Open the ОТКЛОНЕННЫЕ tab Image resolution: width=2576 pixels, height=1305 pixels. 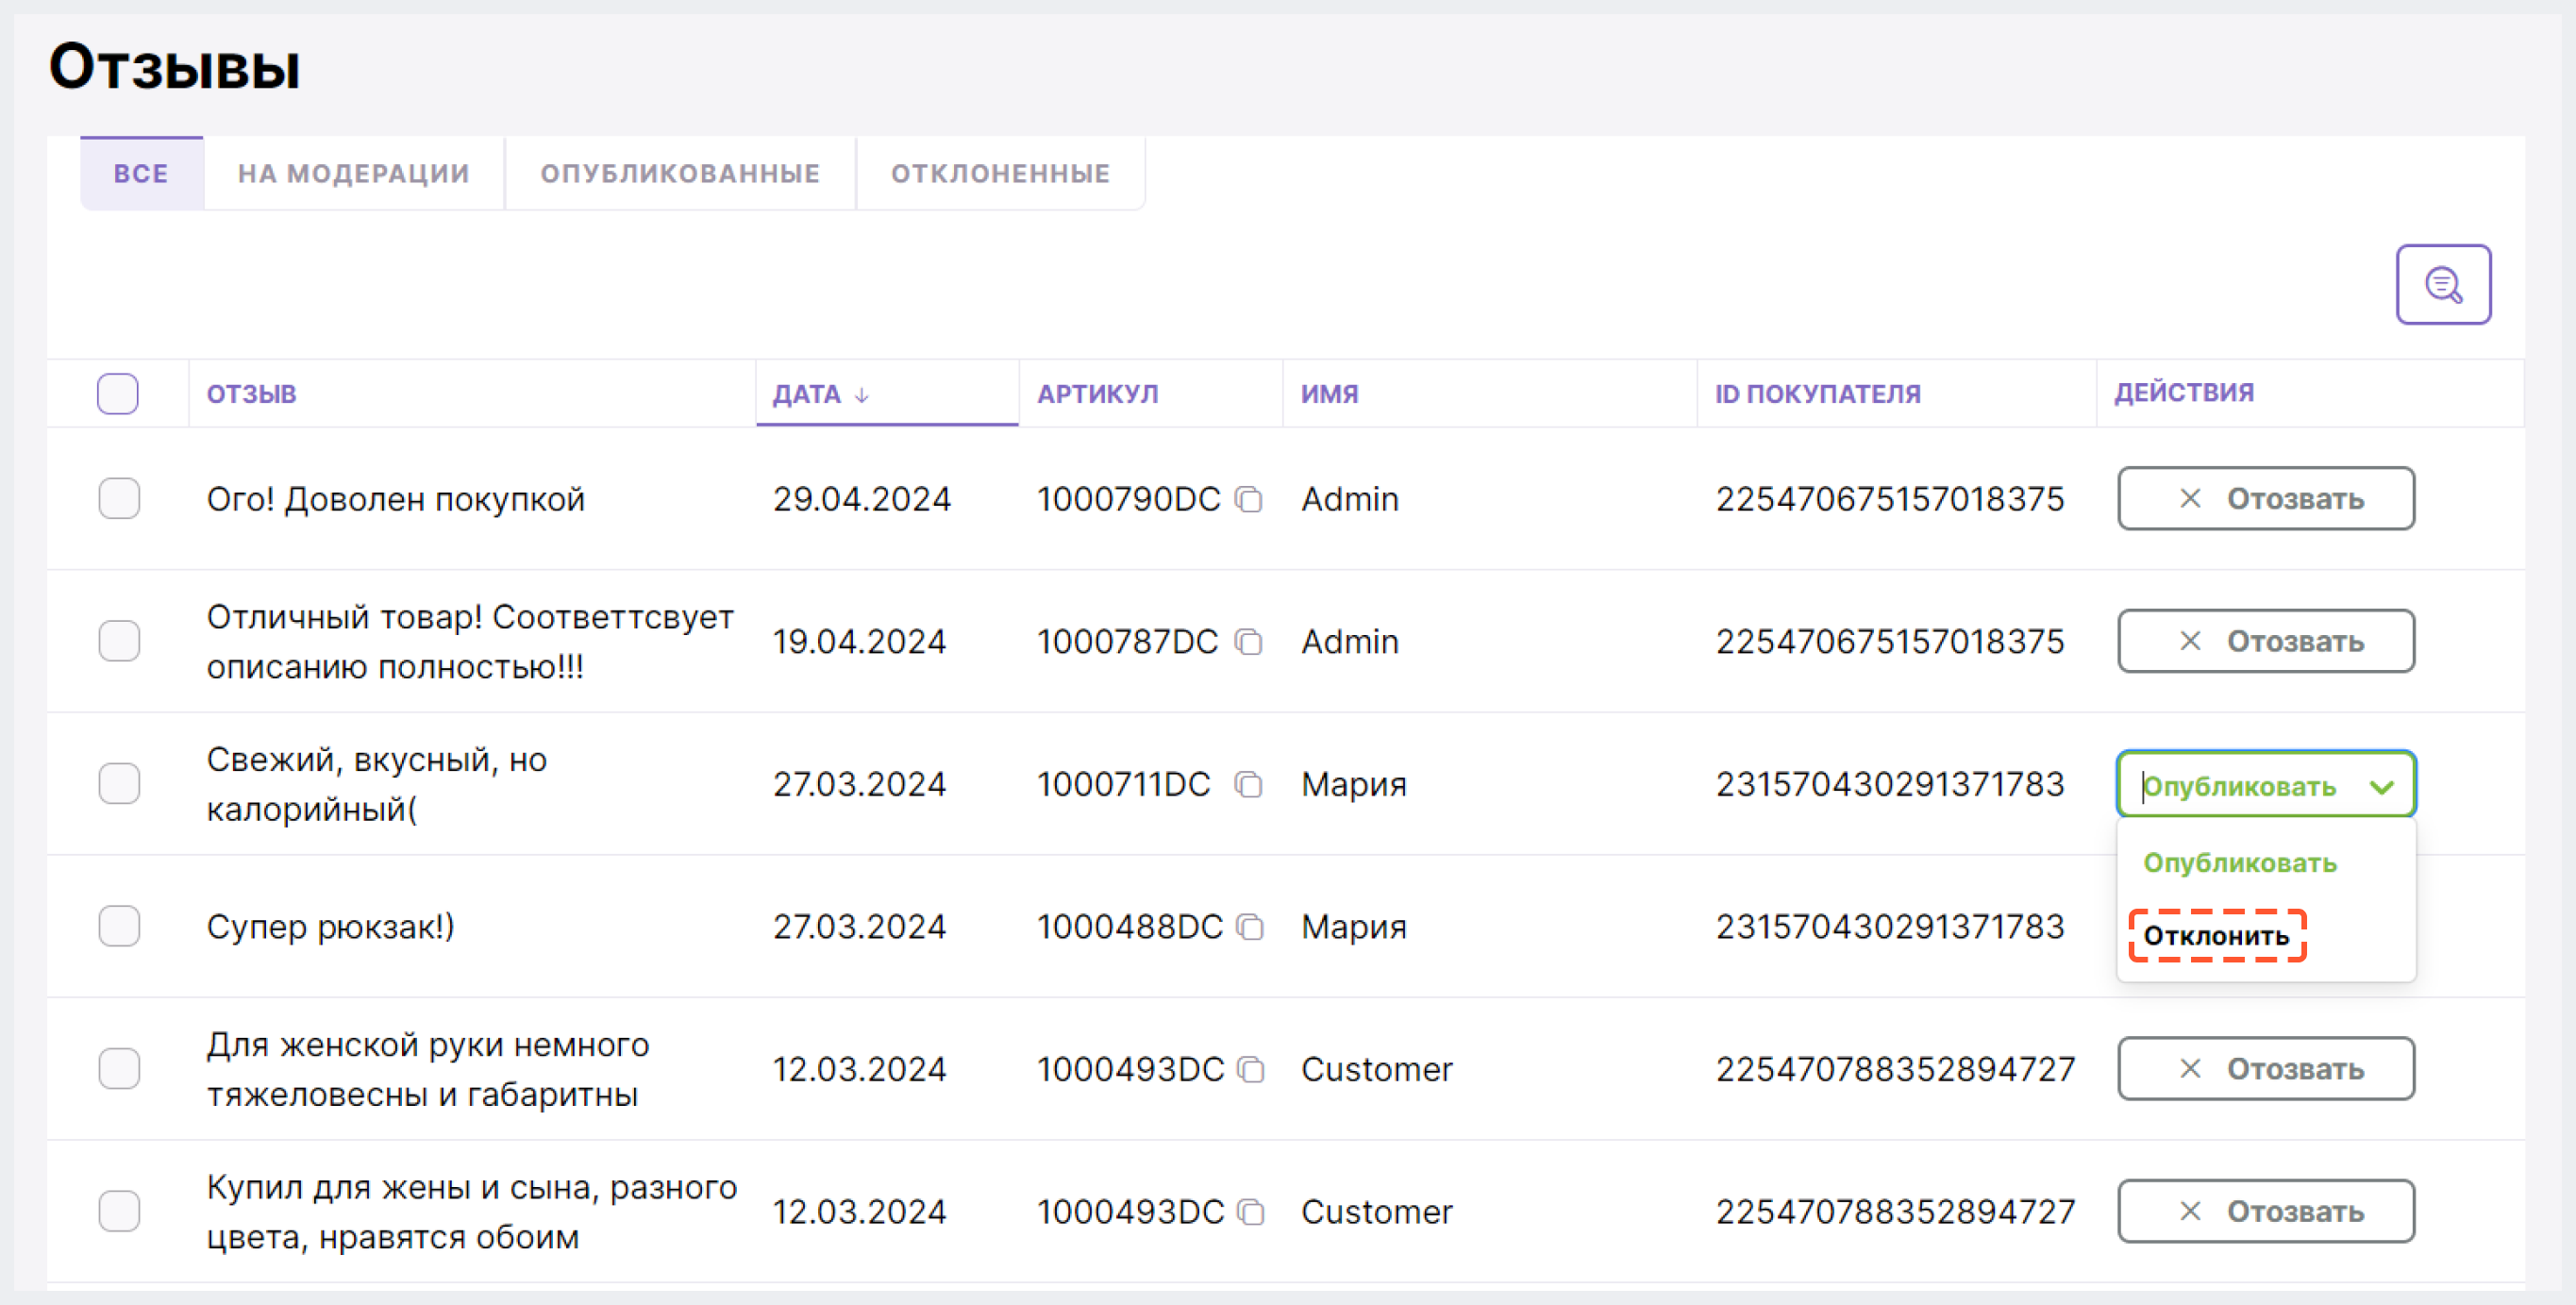click(1000, 174)
